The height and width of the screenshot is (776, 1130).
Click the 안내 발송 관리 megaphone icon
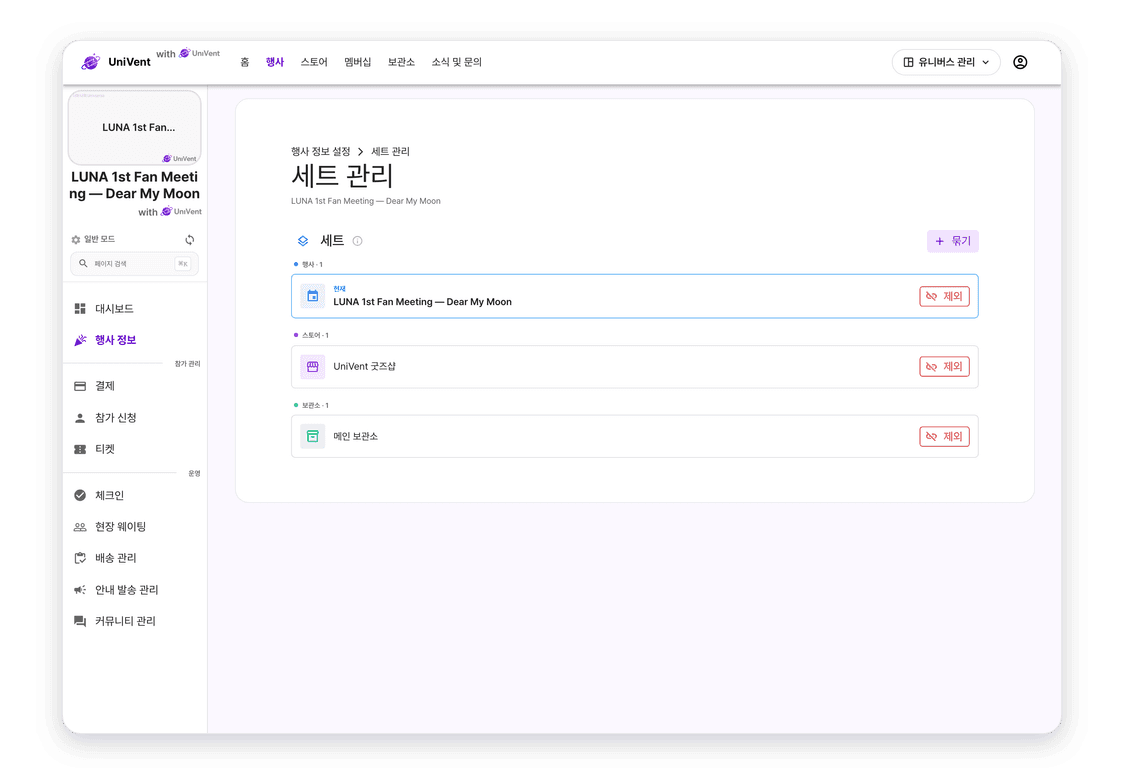pyautogui.click(x=80, y=589)
